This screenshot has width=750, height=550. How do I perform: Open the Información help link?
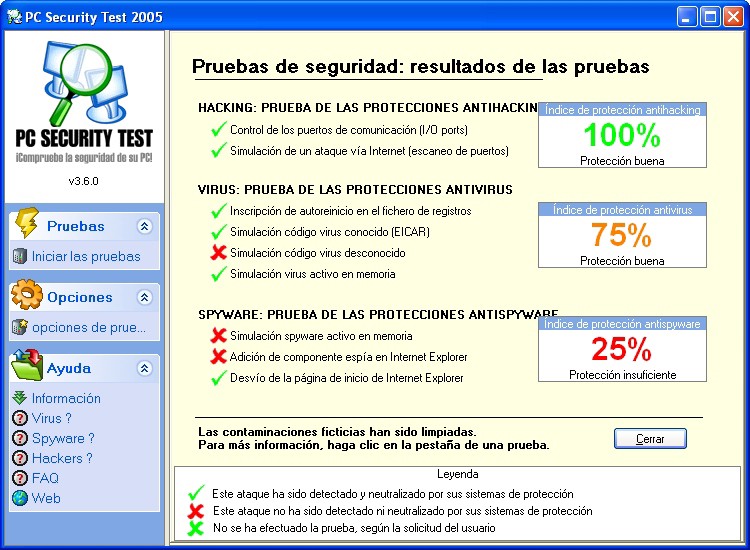(66, 398)
